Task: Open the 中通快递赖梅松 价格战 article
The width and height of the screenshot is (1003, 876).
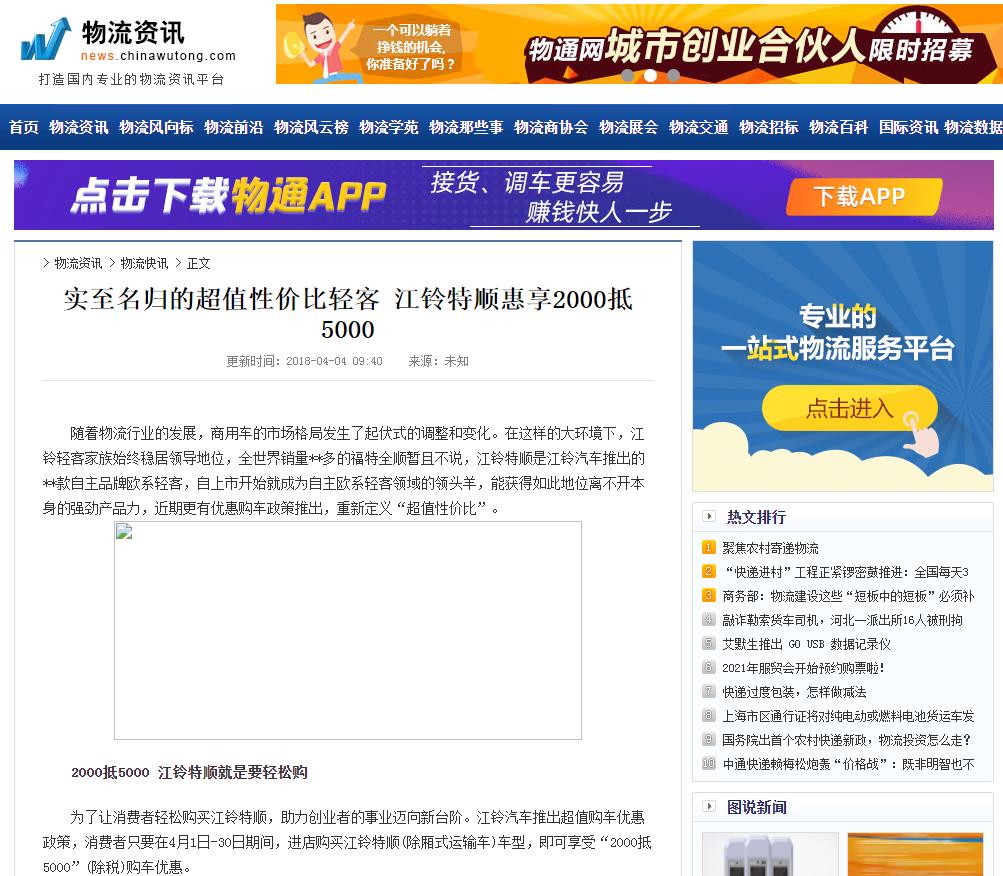Action: point(848,764)
